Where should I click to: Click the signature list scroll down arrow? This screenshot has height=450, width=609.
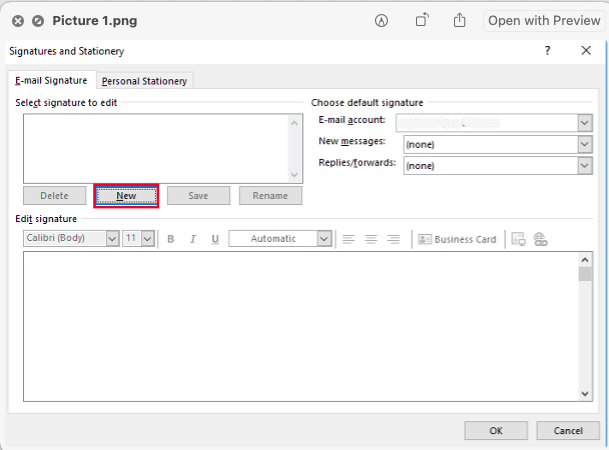[x=294, y=175]
